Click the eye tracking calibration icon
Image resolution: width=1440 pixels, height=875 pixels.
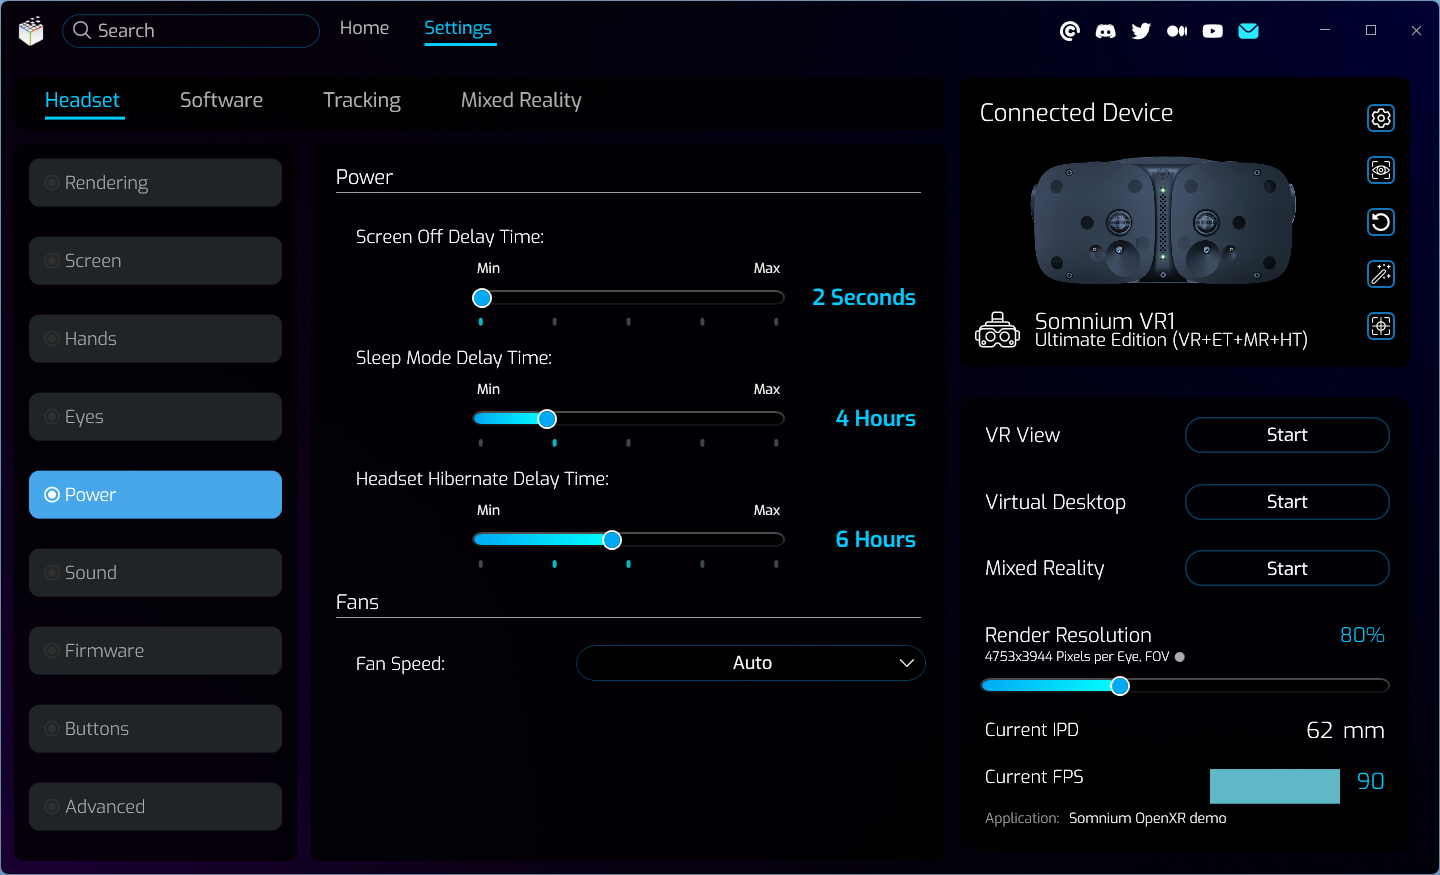[x=1381, y=170]
